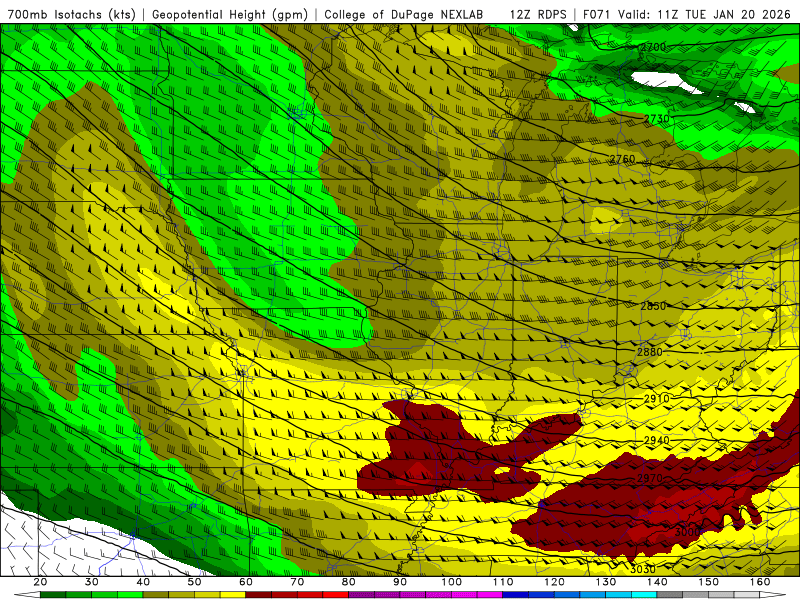Click the right arrow end of the colorbar
Viewport: 800px width, 600px height.
point(773,595)
